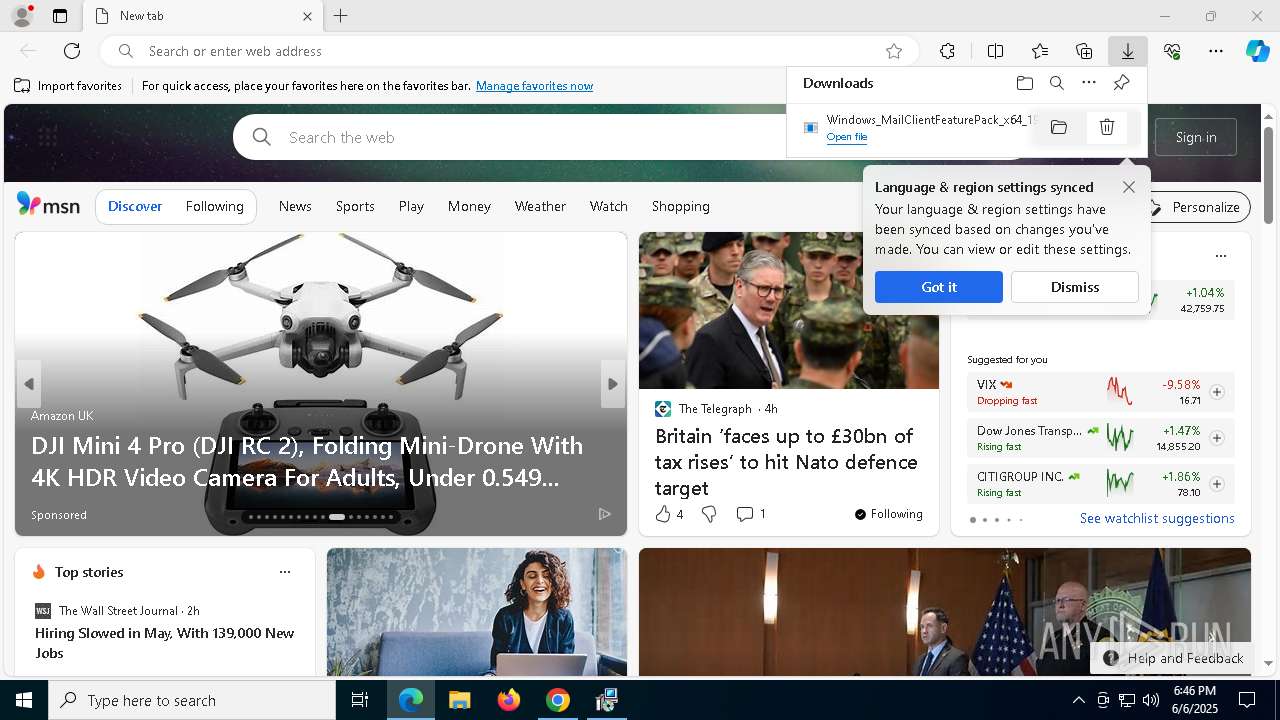Click Sign in button

coord(1196,137)
